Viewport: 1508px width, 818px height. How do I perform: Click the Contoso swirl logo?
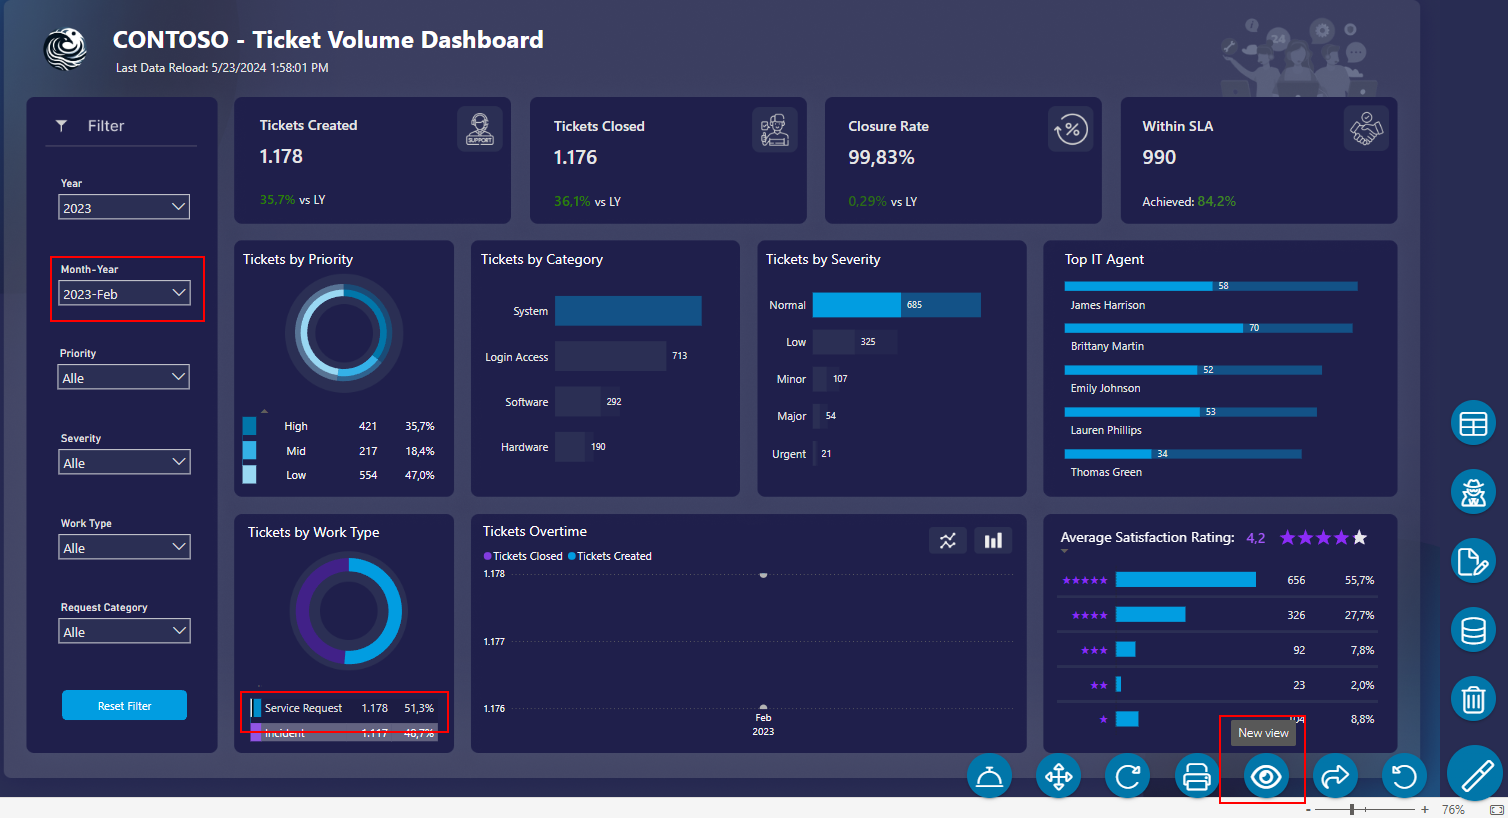pos(66,48)
